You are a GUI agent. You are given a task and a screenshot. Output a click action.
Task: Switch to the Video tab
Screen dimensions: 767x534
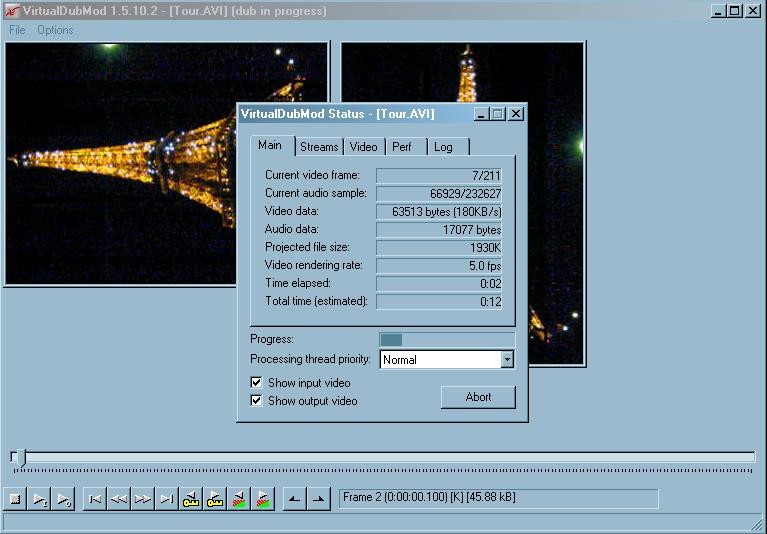(363, 147)
